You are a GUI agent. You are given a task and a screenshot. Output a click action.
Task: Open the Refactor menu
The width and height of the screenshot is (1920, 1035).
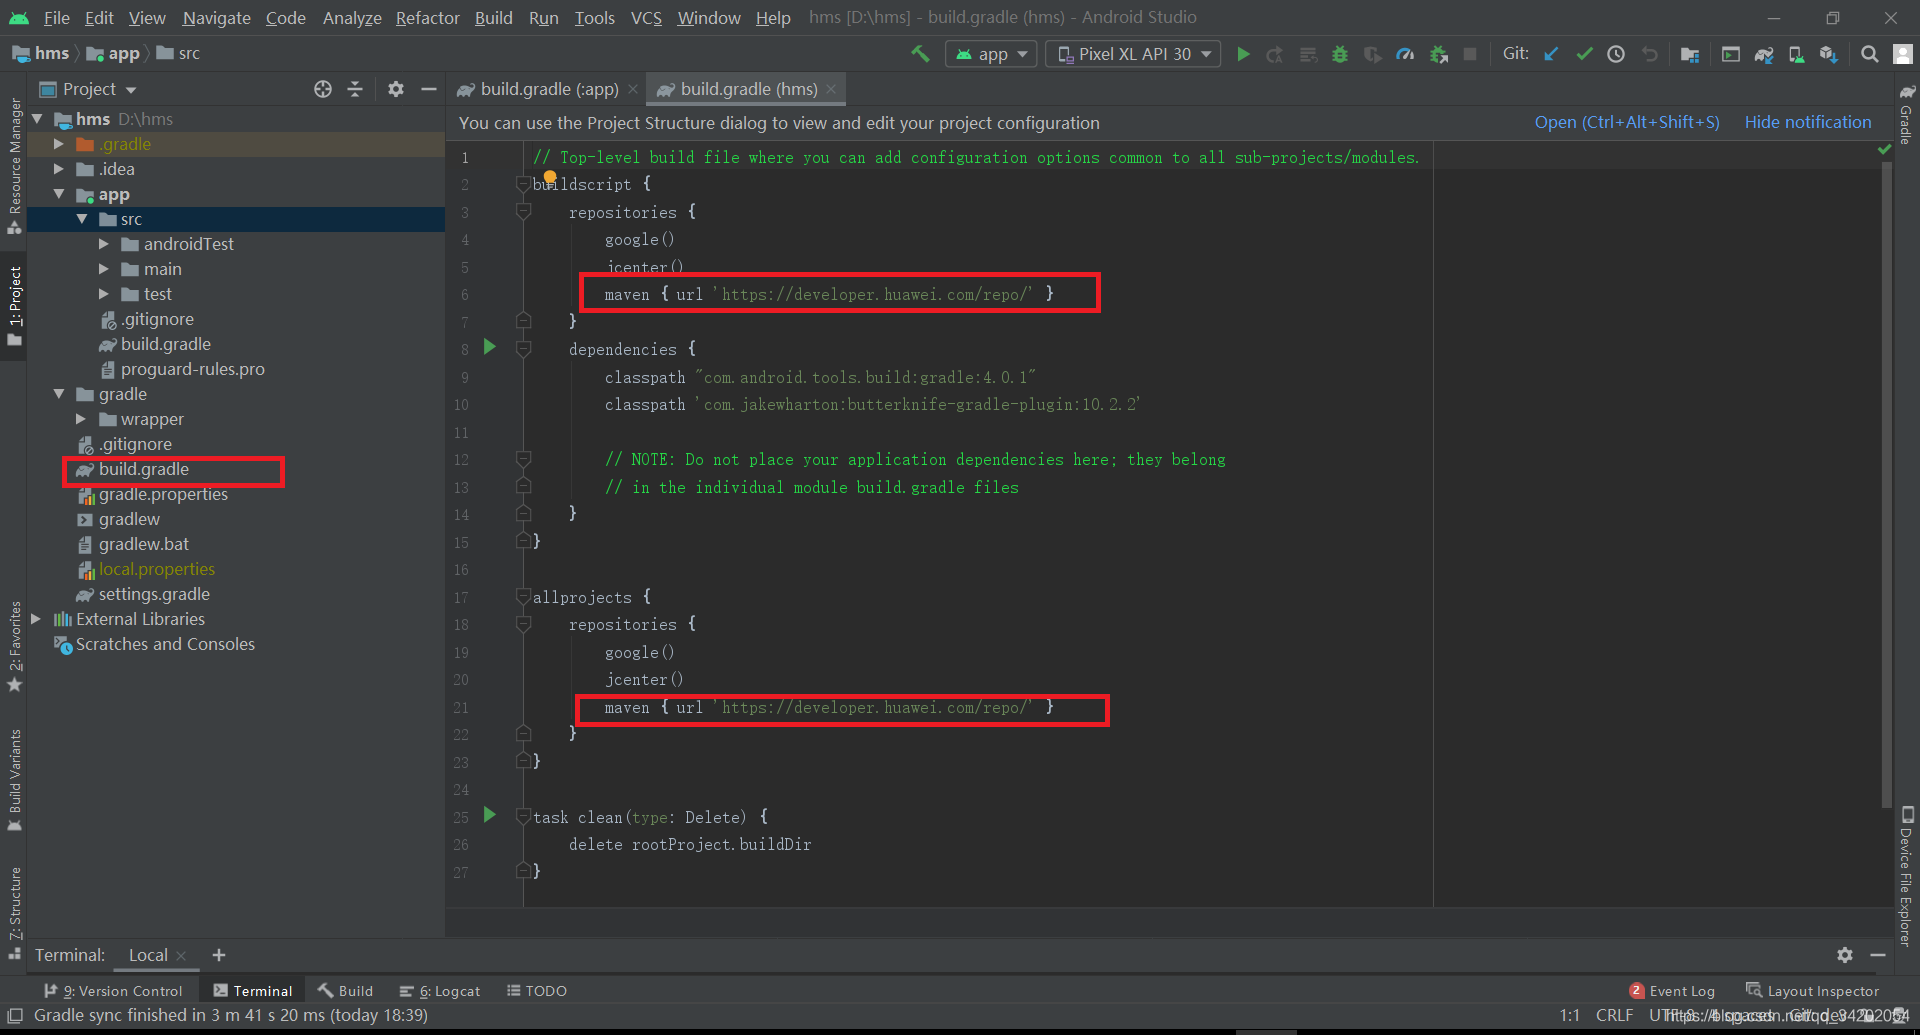(427, 18)
